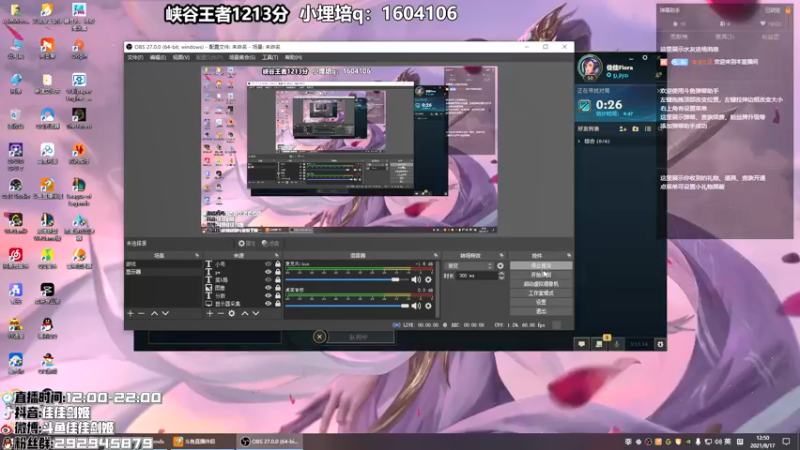Click the microphone icon in League client bottom bar
The height and width of the screenshot is (450, 800).
(616, 344)
